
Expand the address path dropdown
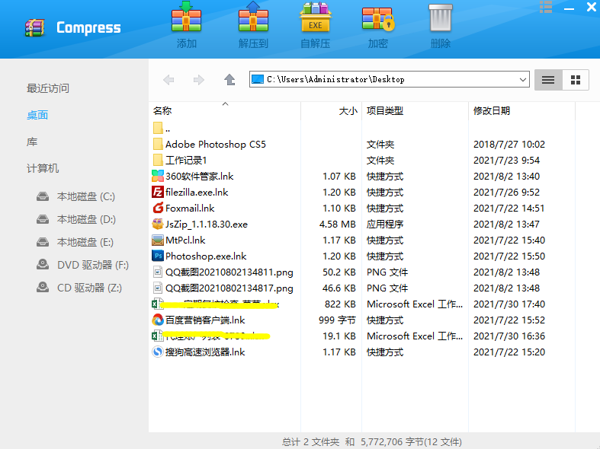point(523,80)
